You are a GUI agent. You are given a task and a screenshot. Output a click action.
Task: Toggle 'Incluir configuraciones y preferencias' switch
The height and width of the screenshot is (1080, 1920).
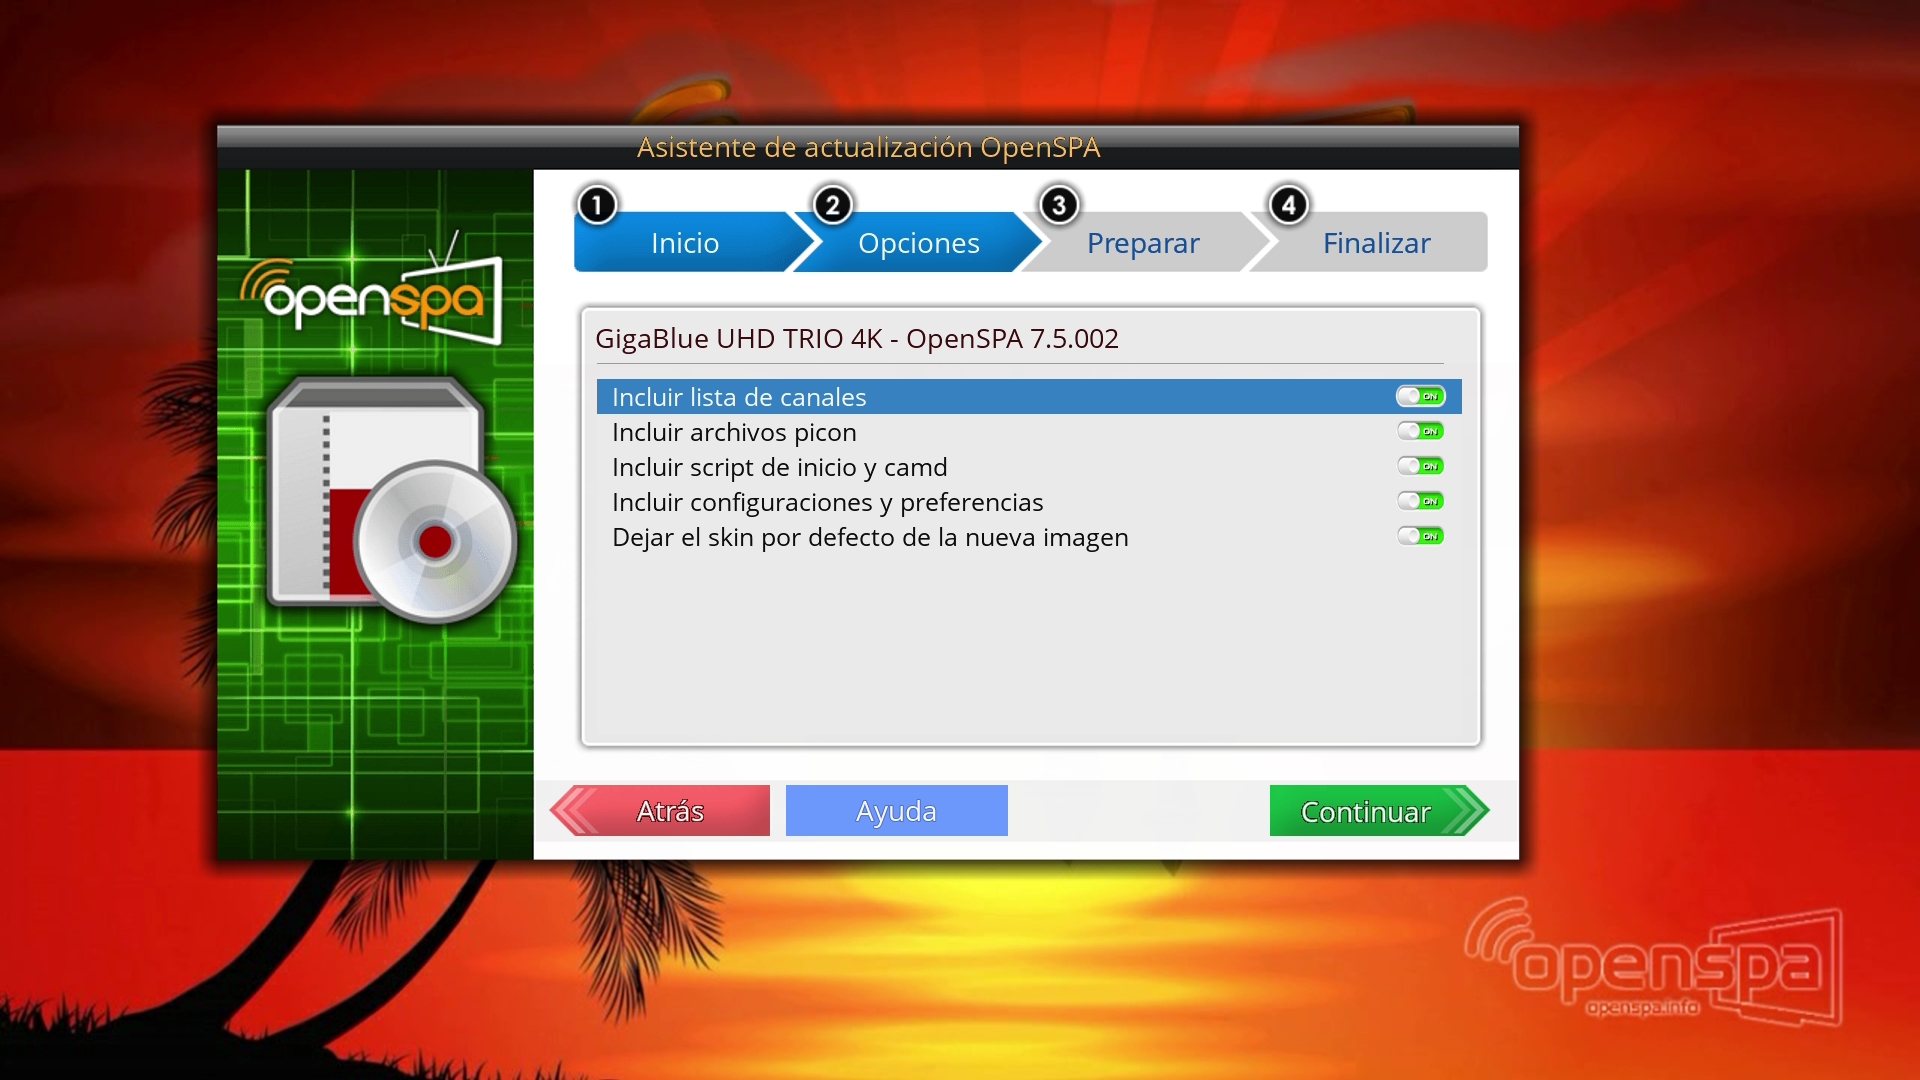[x=1420, y=502]
